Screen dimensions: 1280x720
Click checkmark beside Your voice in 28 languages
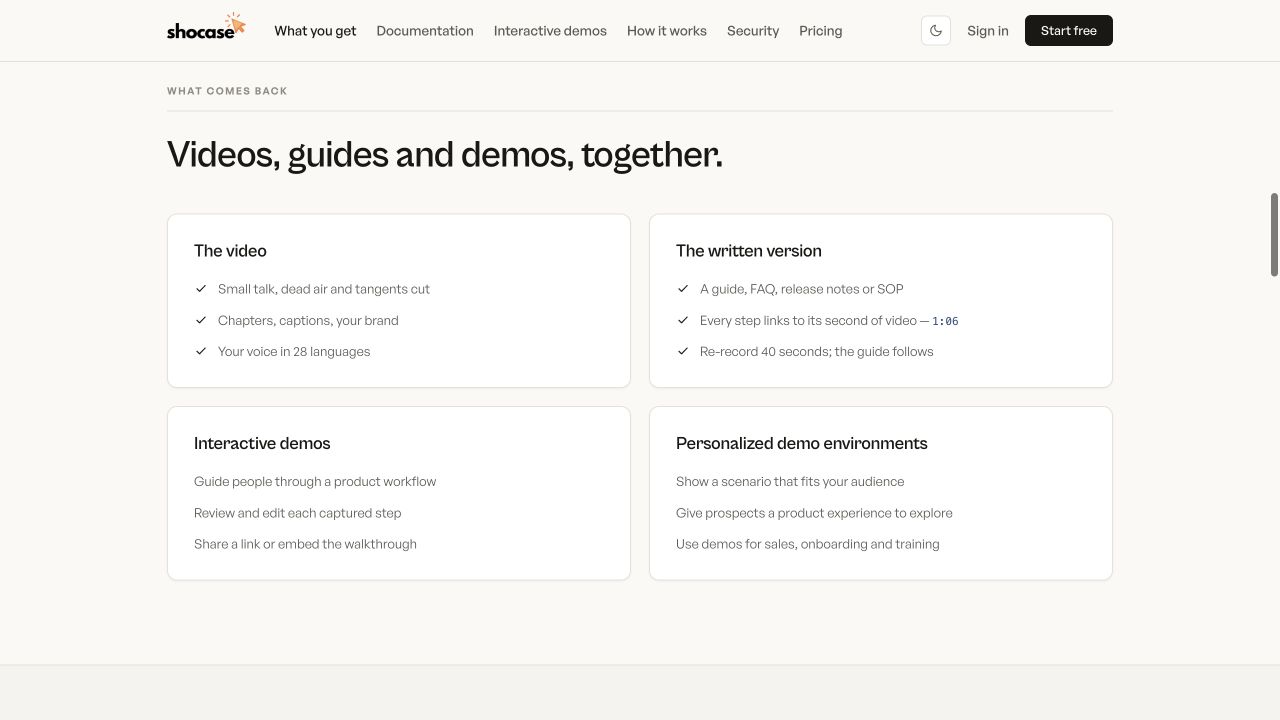(x=201, y=351)
